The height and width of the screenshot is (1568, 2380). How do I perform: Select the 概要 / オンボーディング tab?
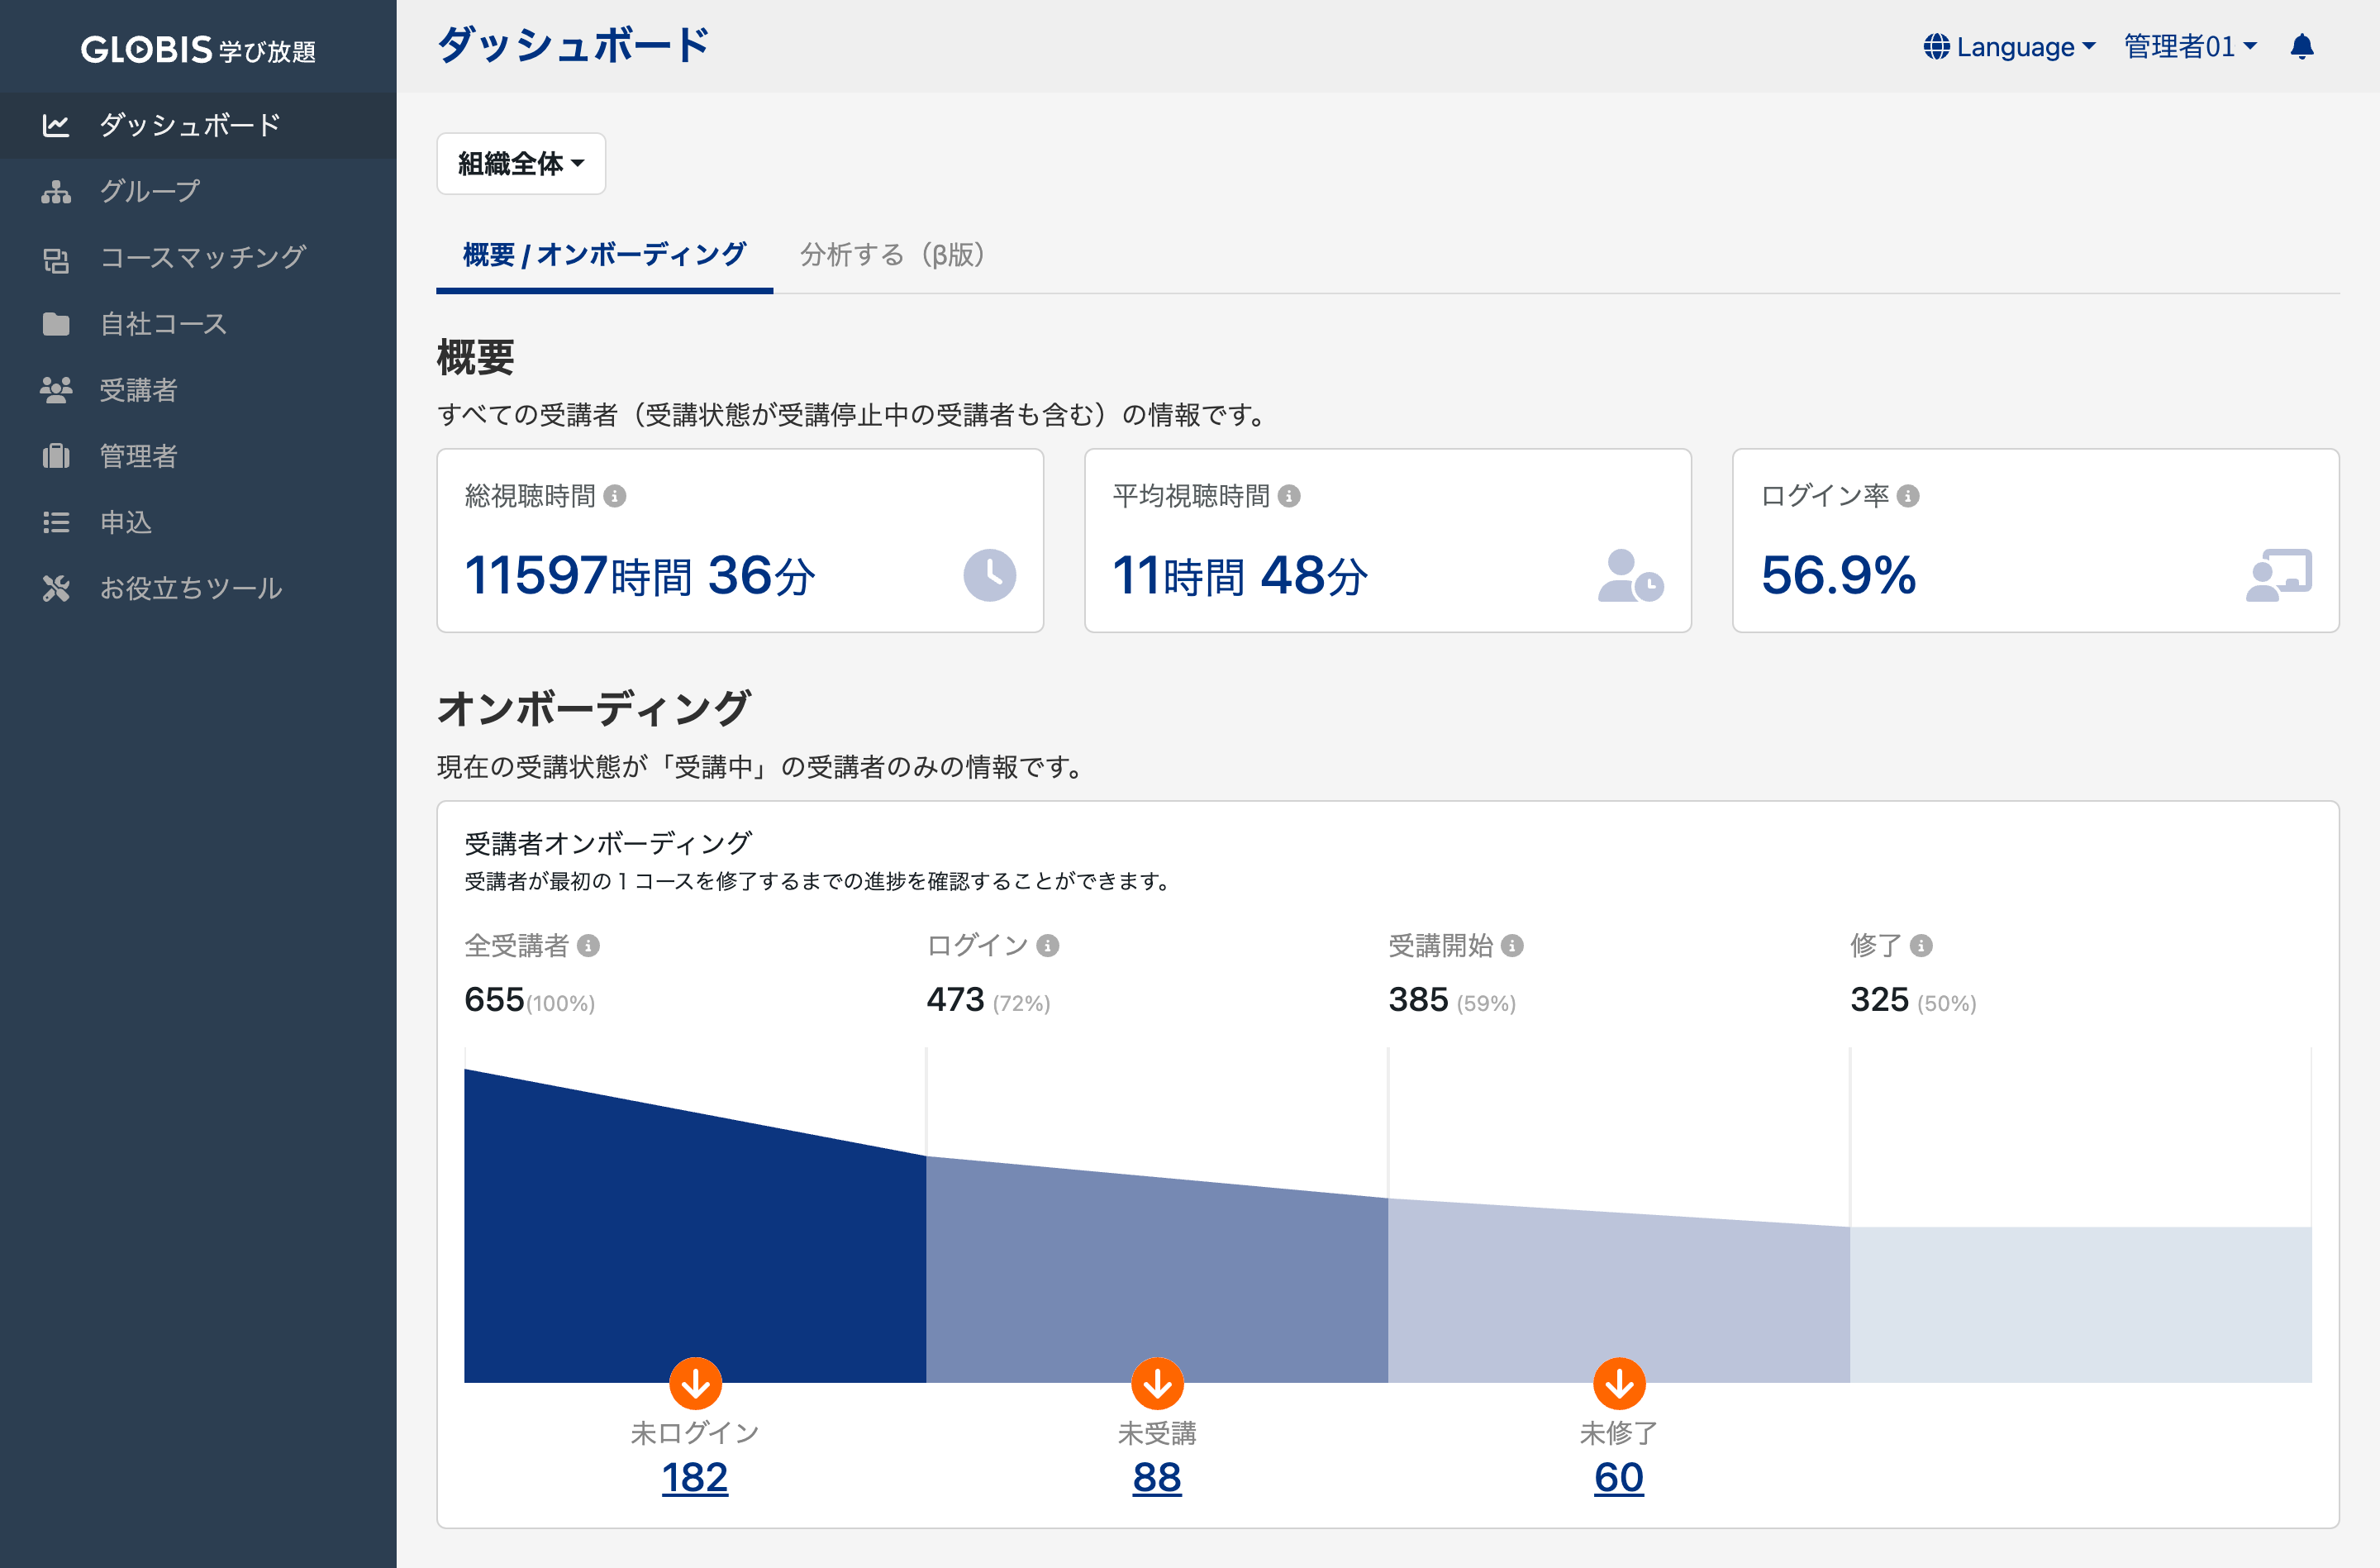604,255
